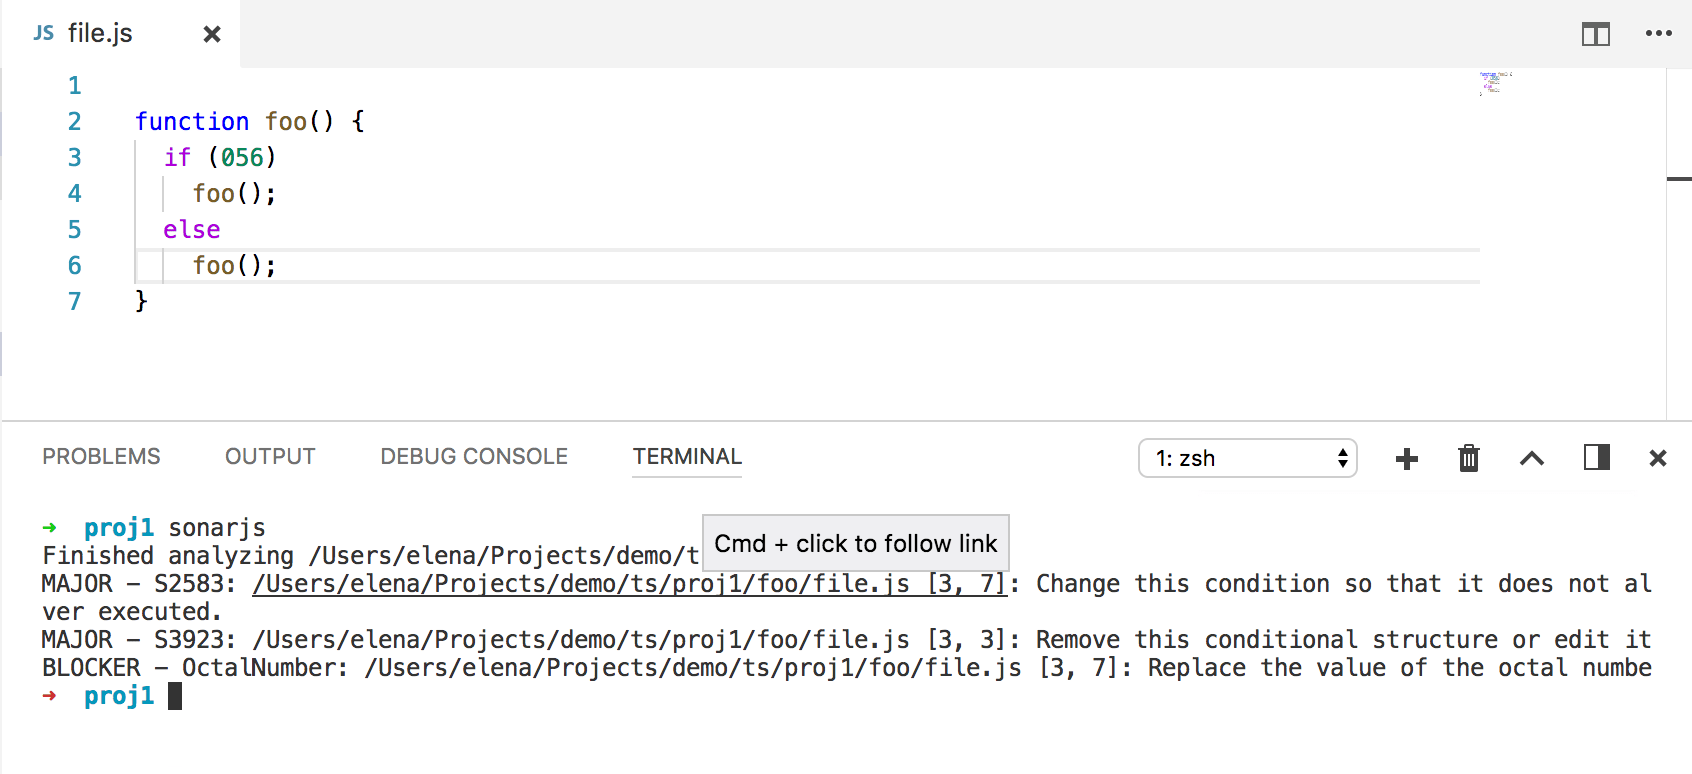Open more editor actions with the ellipsis icon

tap(1658, 33)
